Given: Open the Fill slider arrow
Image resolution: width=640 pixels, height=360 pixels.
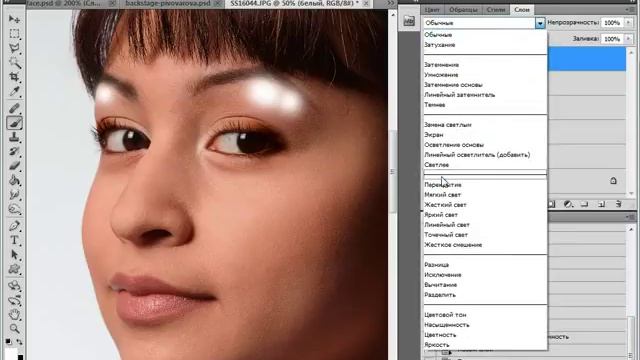Looking at the screenshot, I should pos(629,39).
